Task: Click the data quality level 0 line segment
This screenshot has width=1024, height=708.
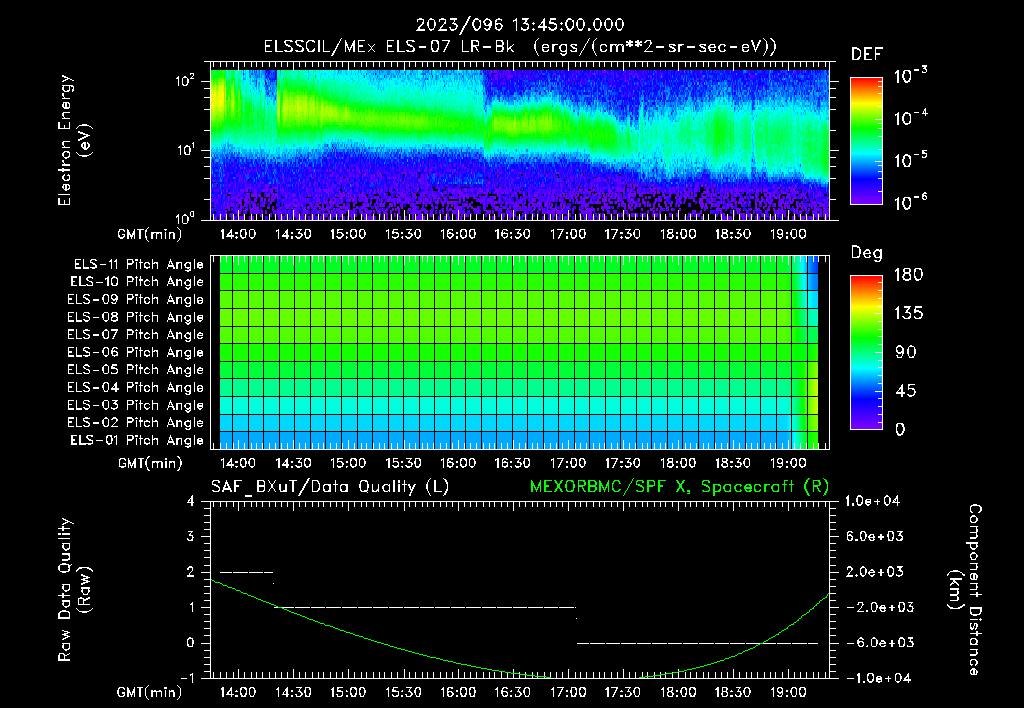Action: (x=697, y=643)
